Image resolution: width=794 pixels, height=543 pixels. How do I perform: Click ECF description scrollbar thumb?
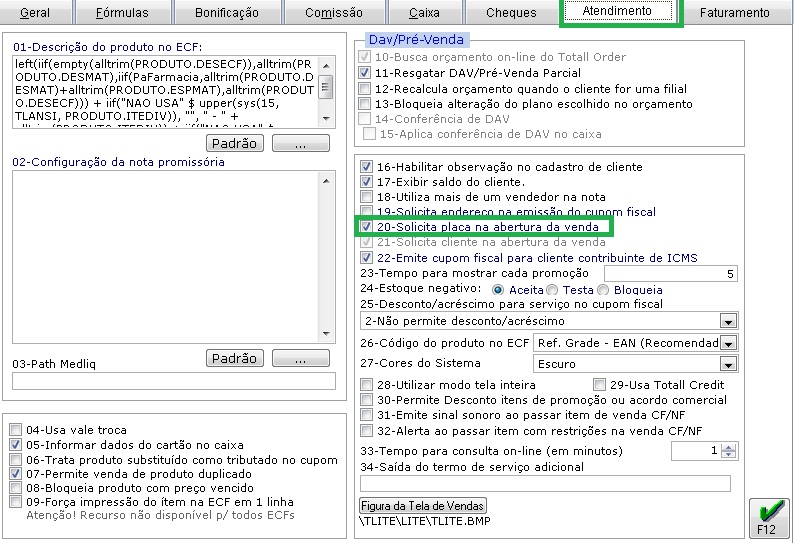[327, 87]
